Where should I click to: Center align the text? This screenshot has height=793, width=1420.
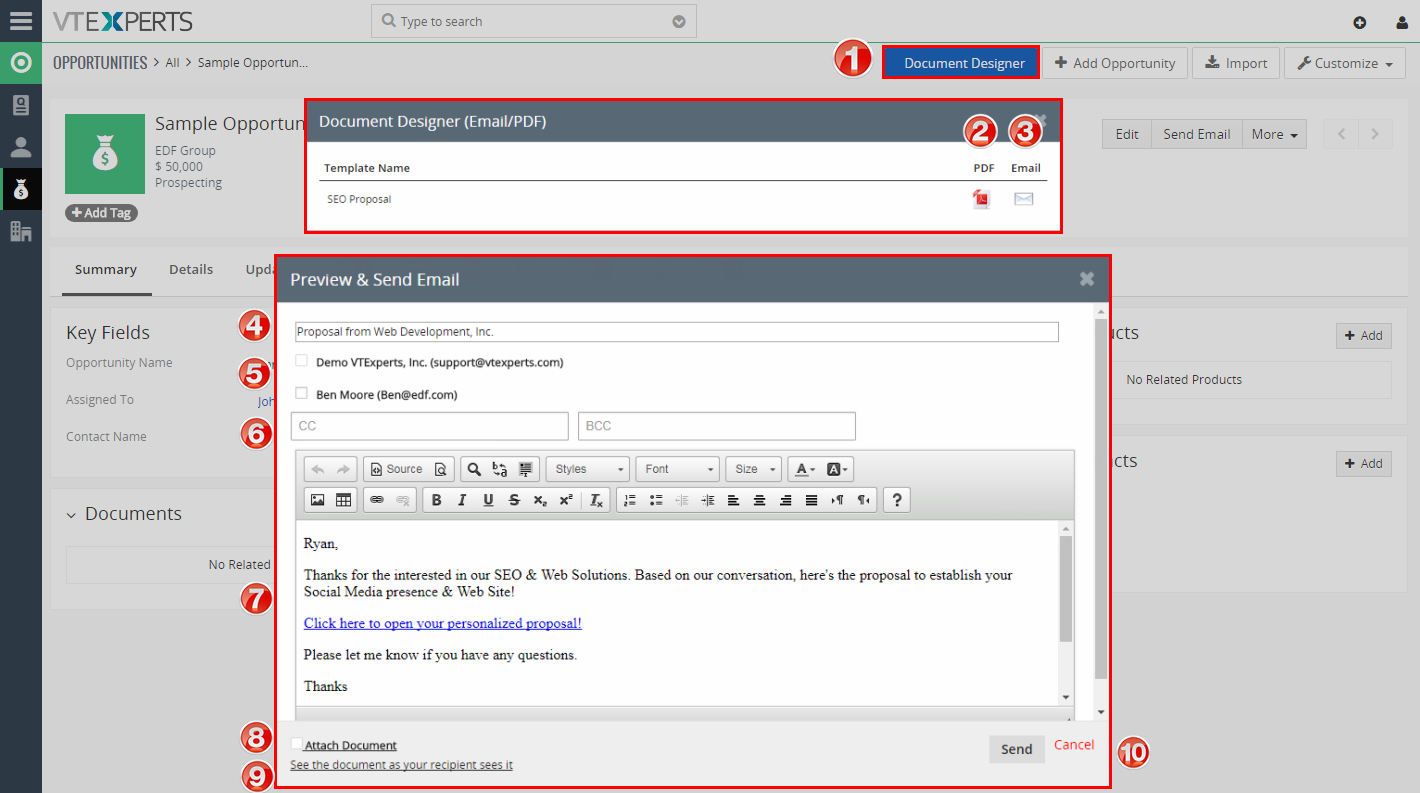(760, 500)
